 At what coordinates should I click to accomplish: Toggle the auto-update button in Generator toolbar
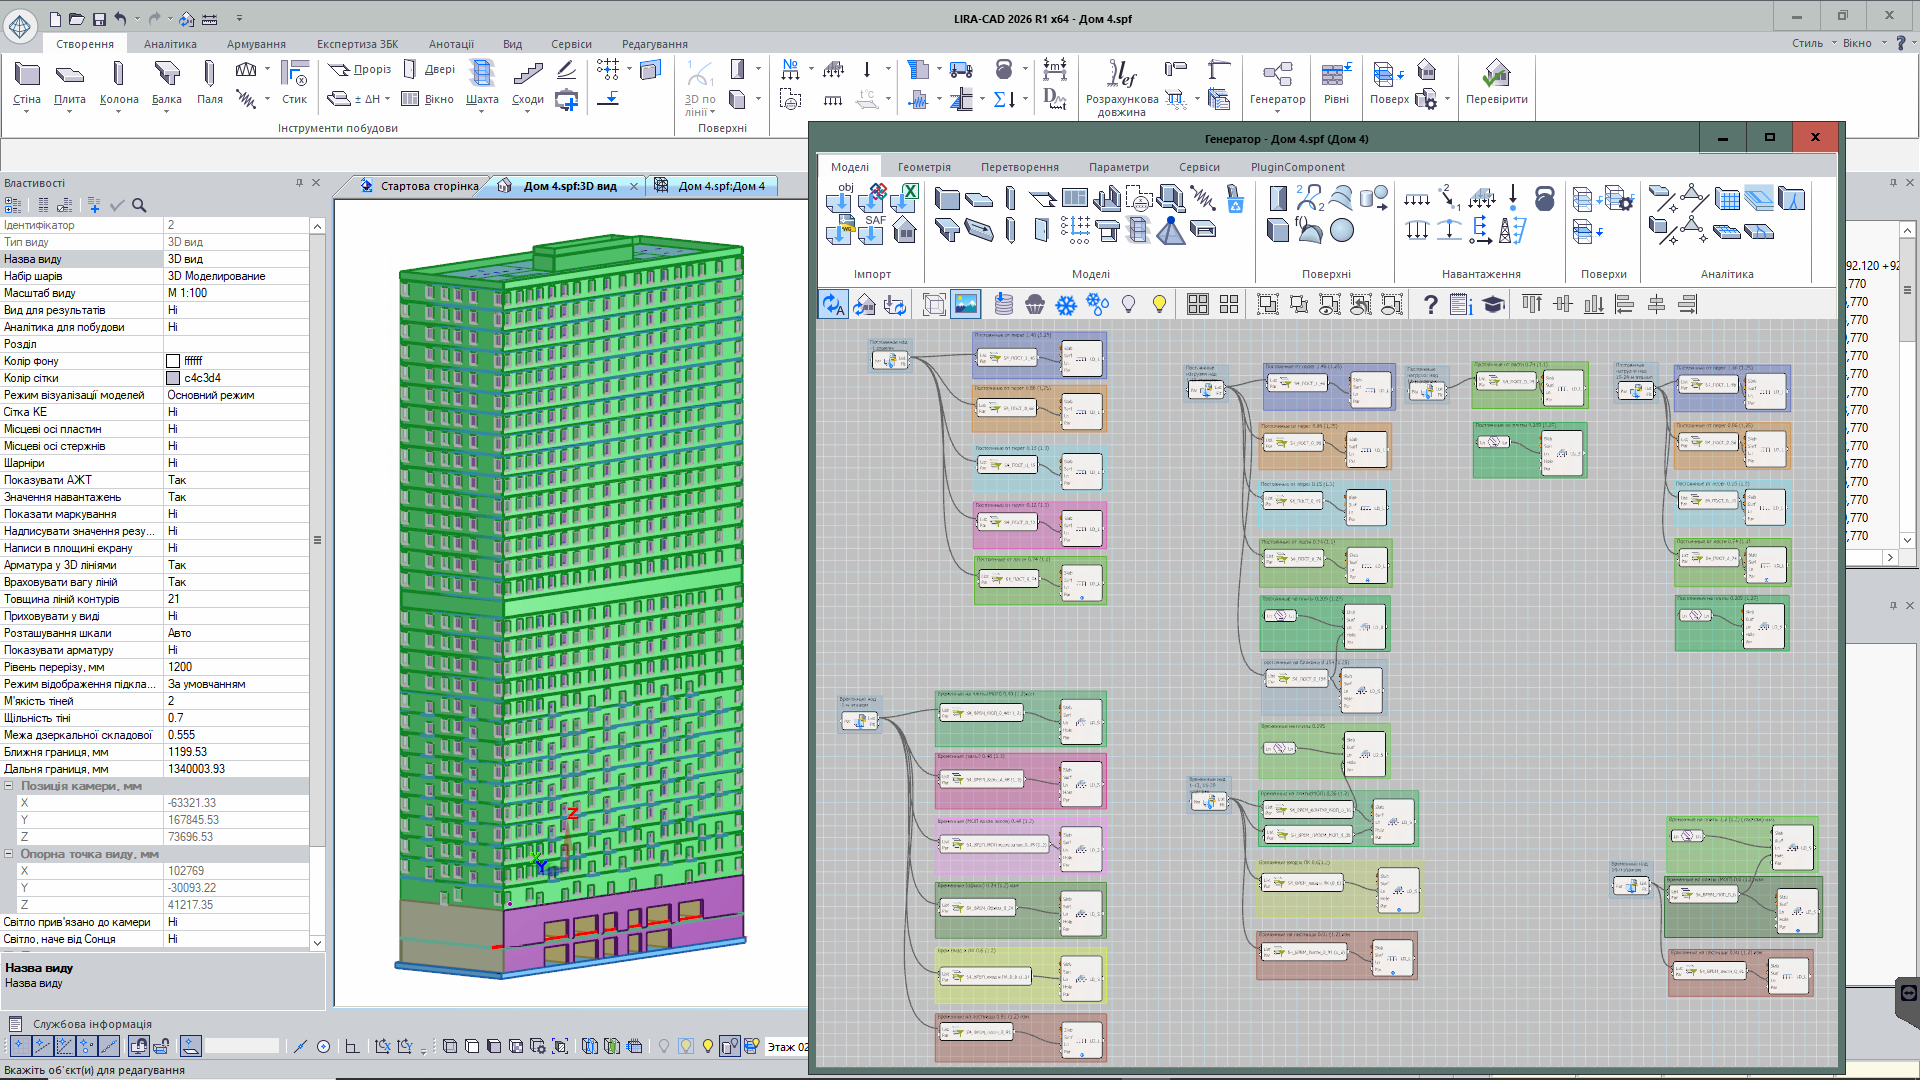833,305
